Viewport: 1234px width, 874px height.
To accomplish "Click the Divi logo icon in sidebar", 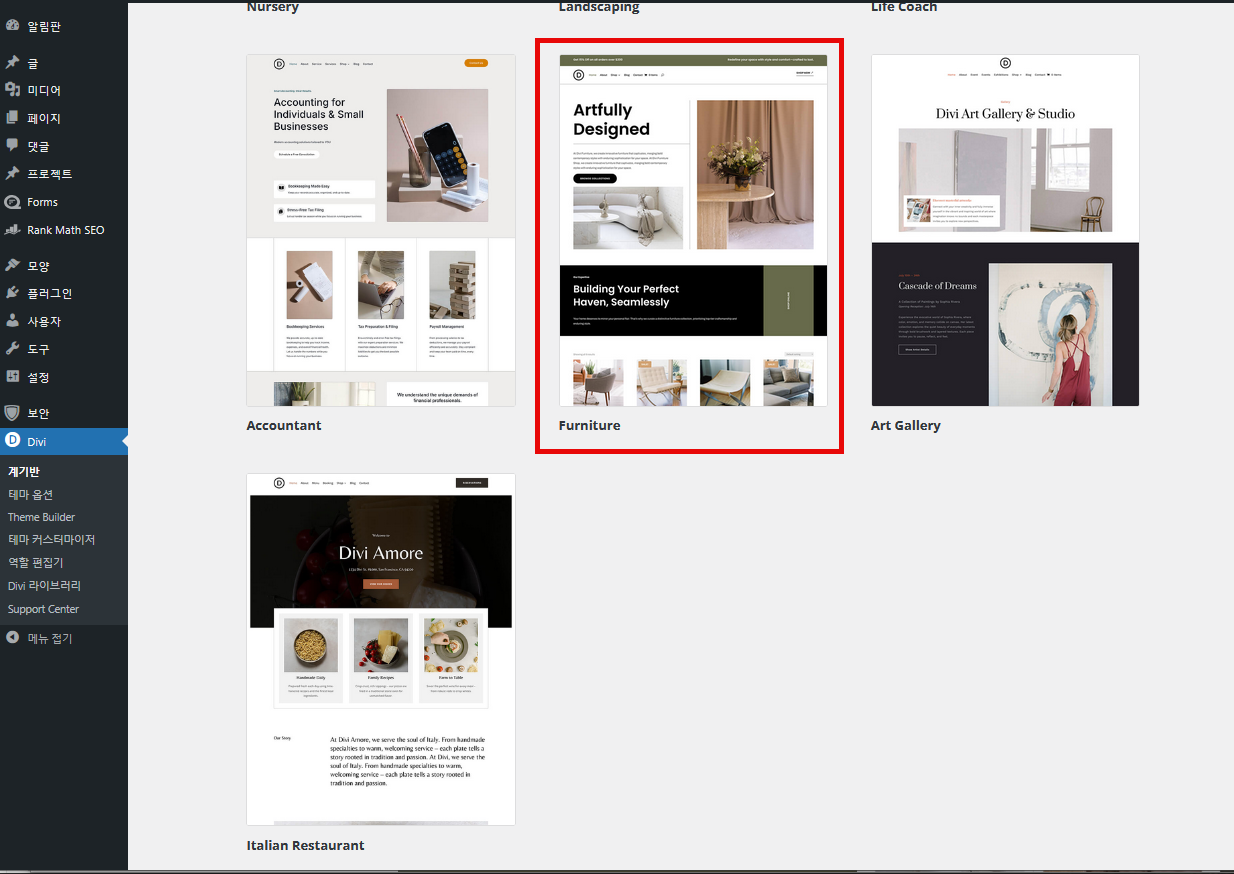I will pos(12,440).
